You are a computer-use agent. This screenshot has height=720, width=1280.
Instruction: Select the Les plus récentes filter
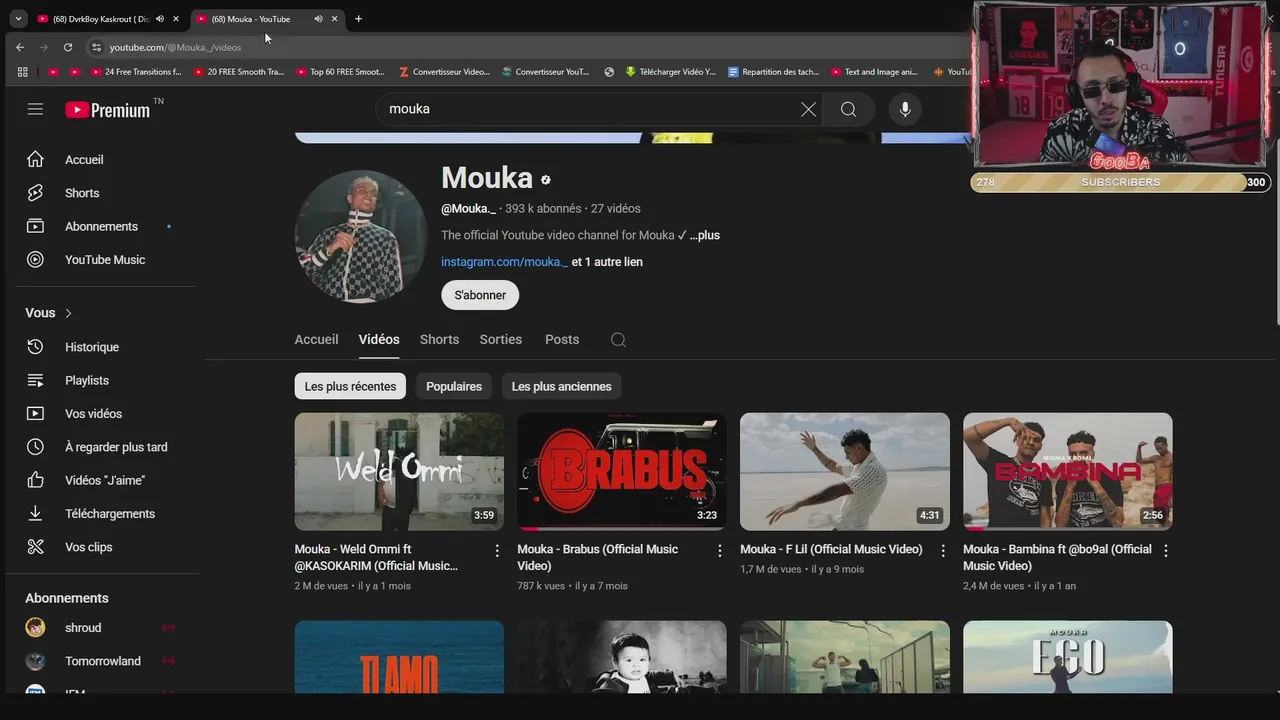pyautogui.click(x=350, y=386)
